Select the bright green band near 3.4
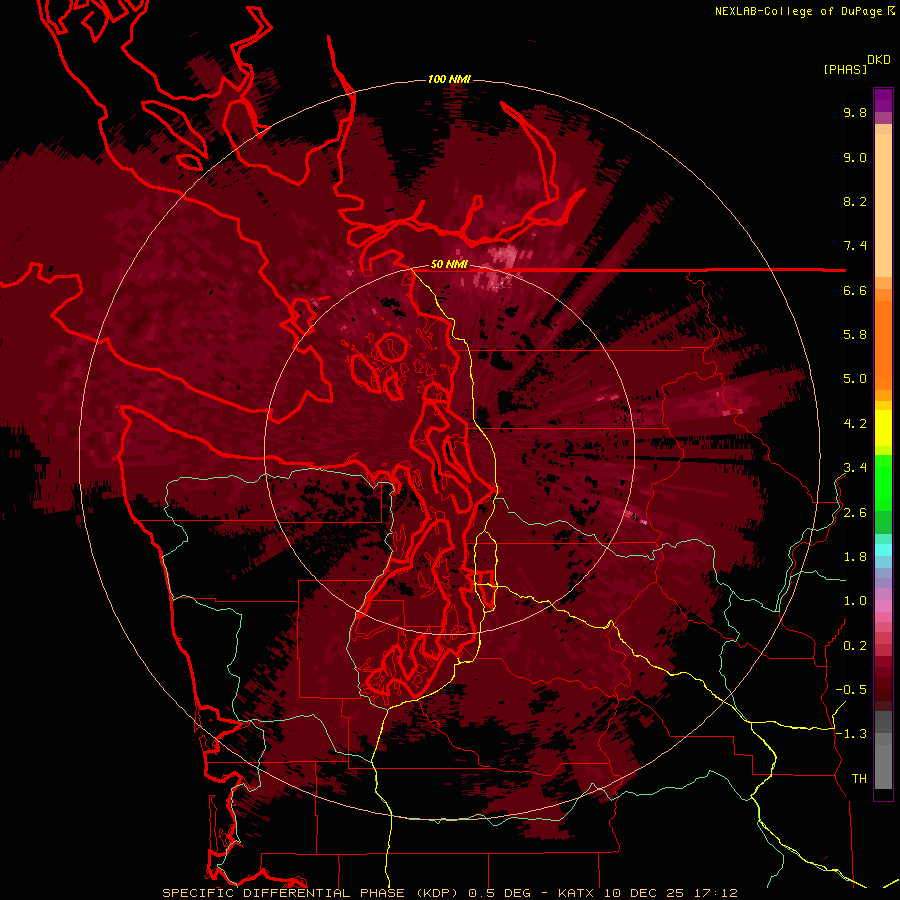The height and width of the screenshot is (900, 900). coord(883,482)
